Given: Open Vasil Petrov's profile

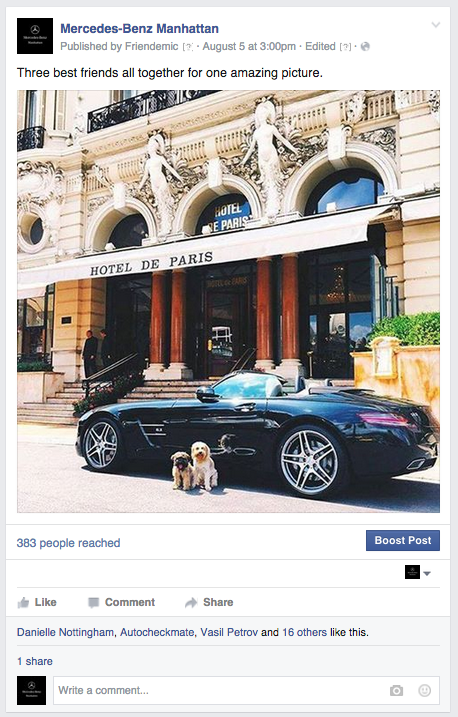Looking at the screenshot, I should [x=229, y=632].
